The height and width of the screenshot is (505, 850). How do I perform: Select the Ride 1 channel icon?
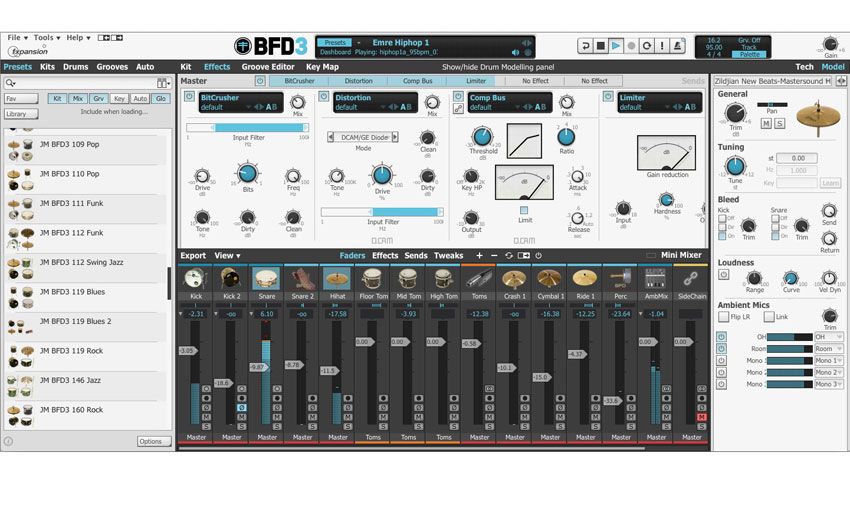tap(585, 279)
